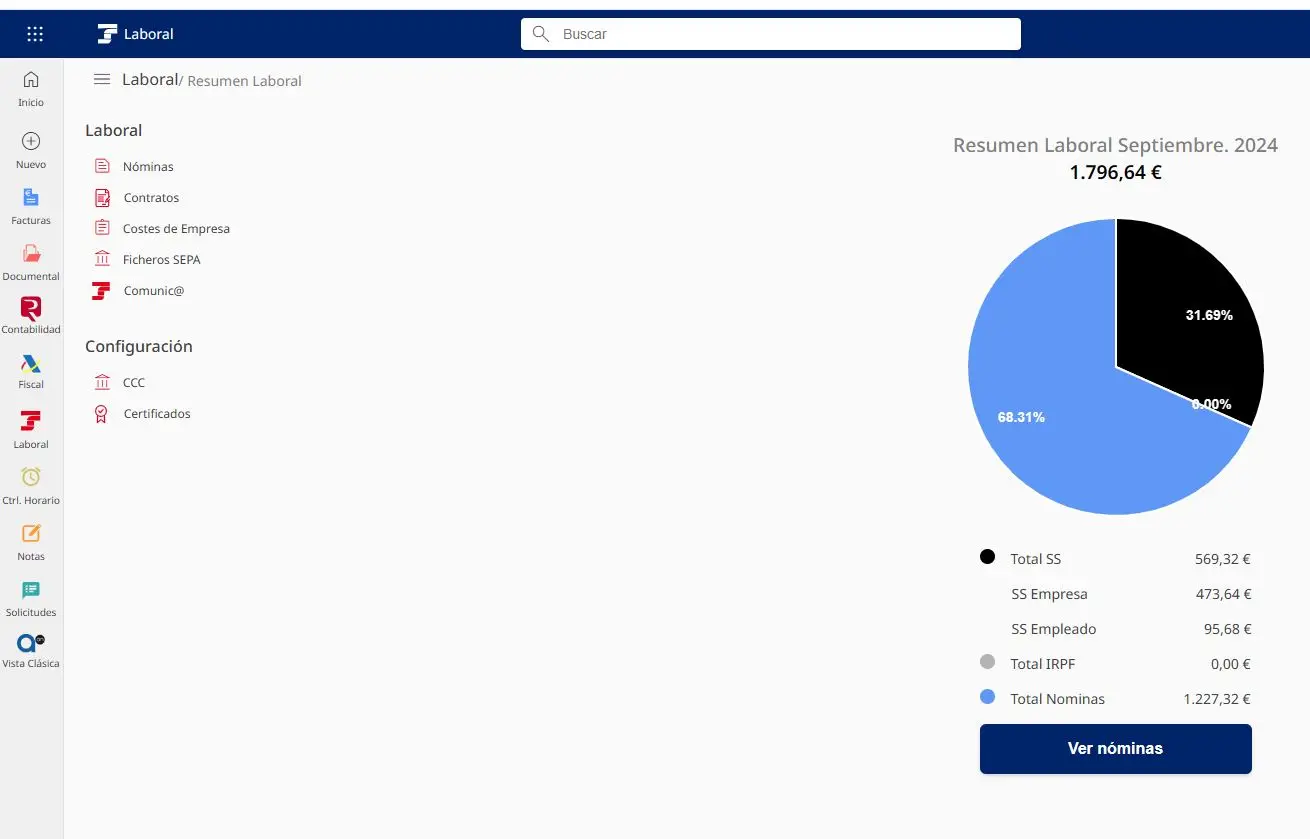The width and height of the screenshot is (1310, 839).
Task: Click the blue Total Nominas legend dot
Action: (x=988, y=697)
